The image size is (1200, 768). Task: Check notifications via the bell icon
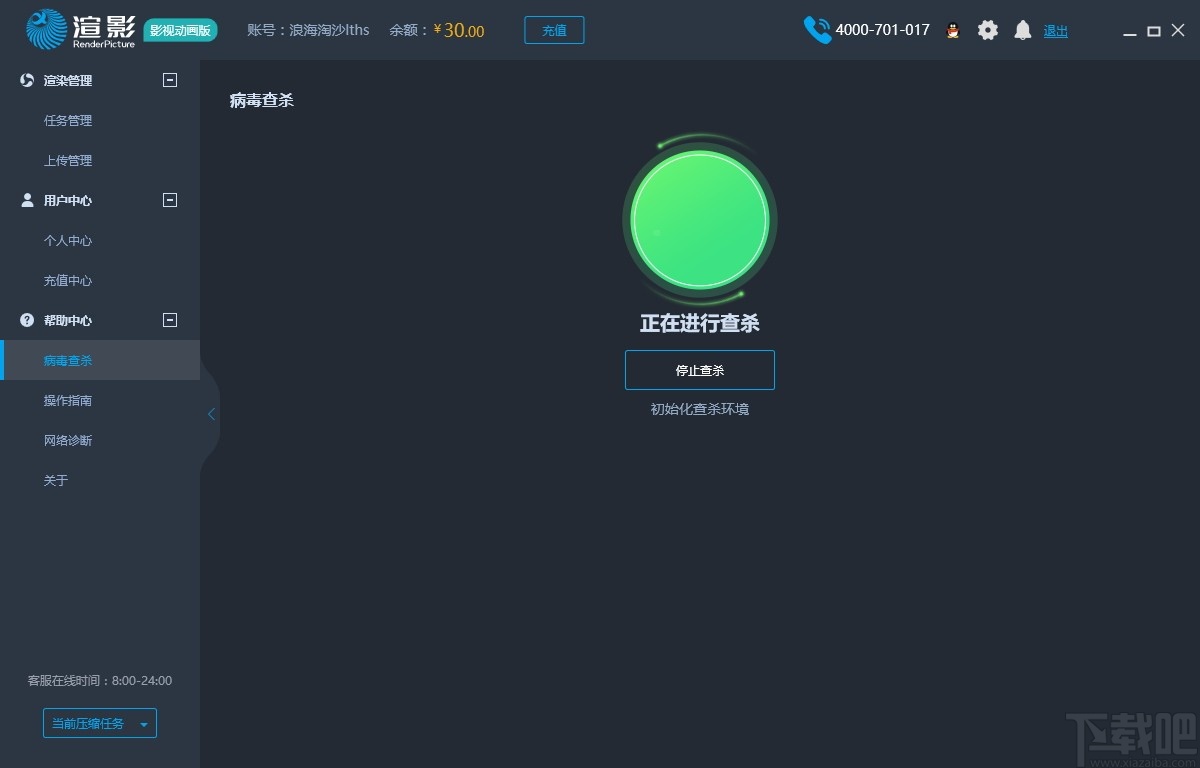click(1022, 30)
